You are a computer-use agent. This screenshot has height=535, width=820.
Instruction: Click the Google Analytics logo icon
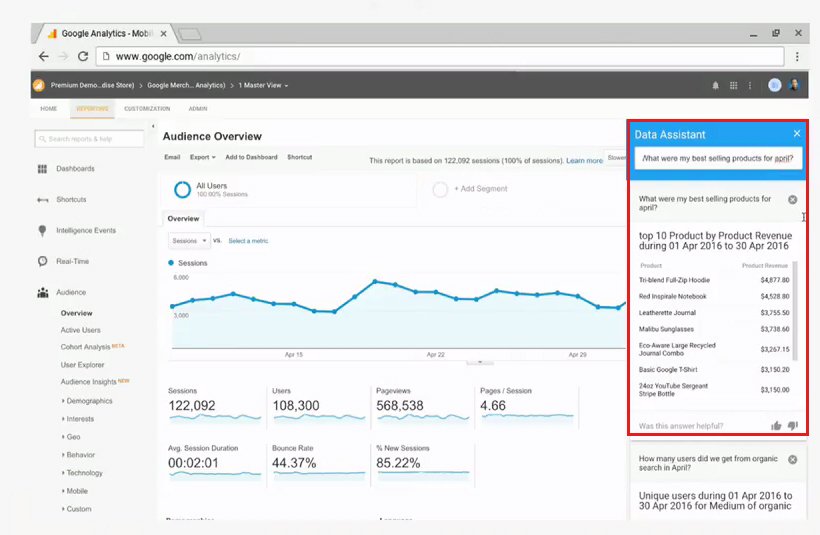(x=39, y=85)
